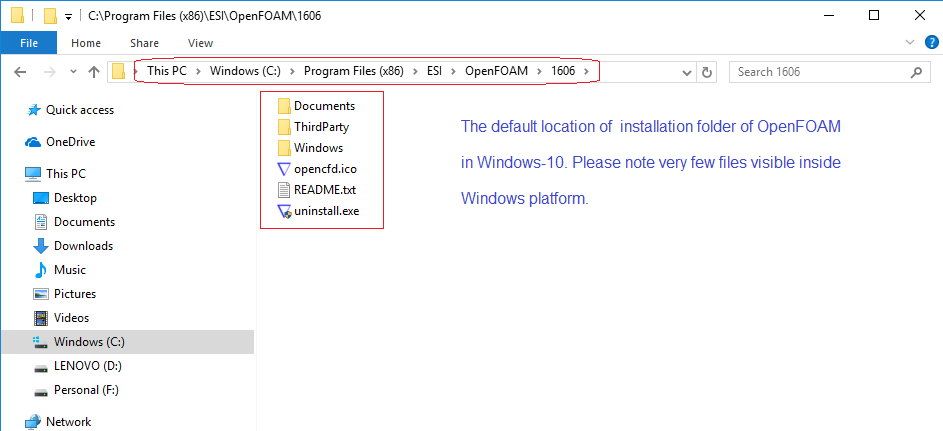This screenshot has width=943, height=431.
Task: Select the Windows folder in file list
Action: 318,148
